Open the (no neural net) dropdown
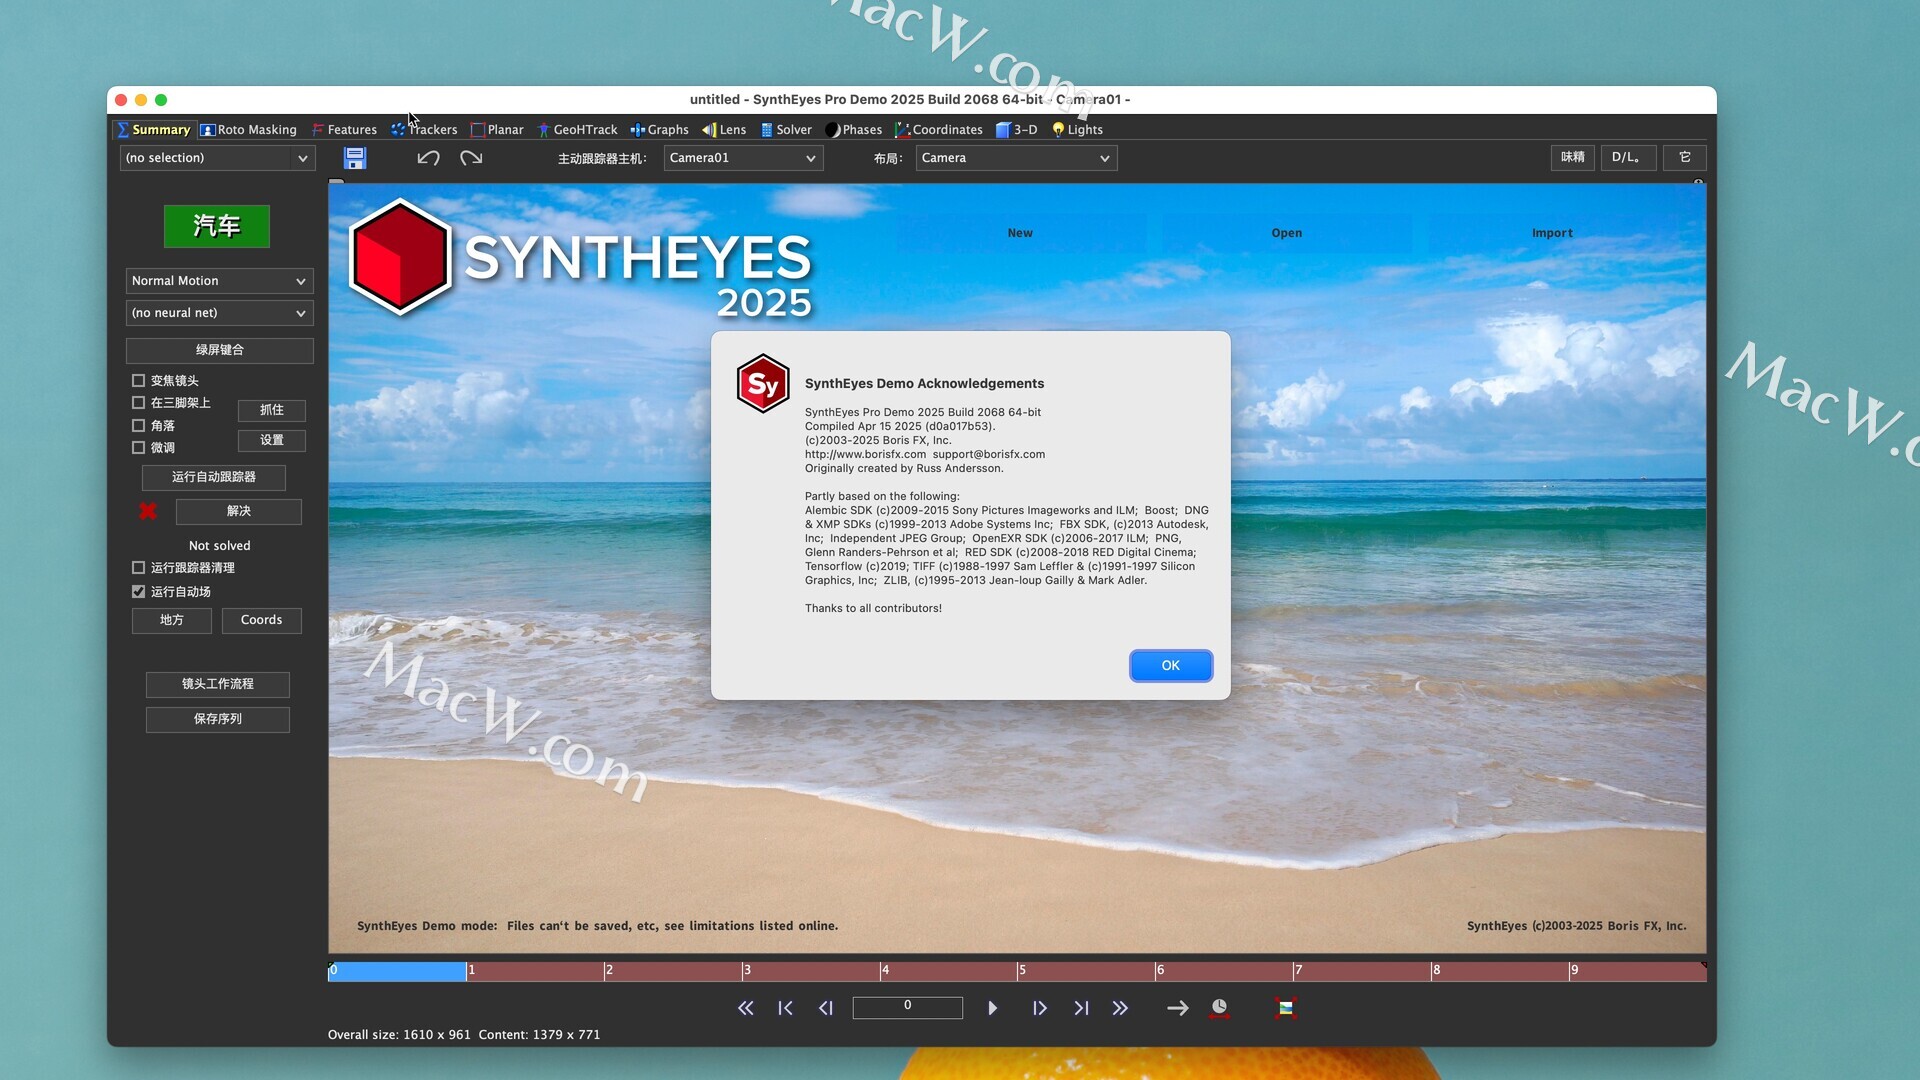 coord(219,313)
